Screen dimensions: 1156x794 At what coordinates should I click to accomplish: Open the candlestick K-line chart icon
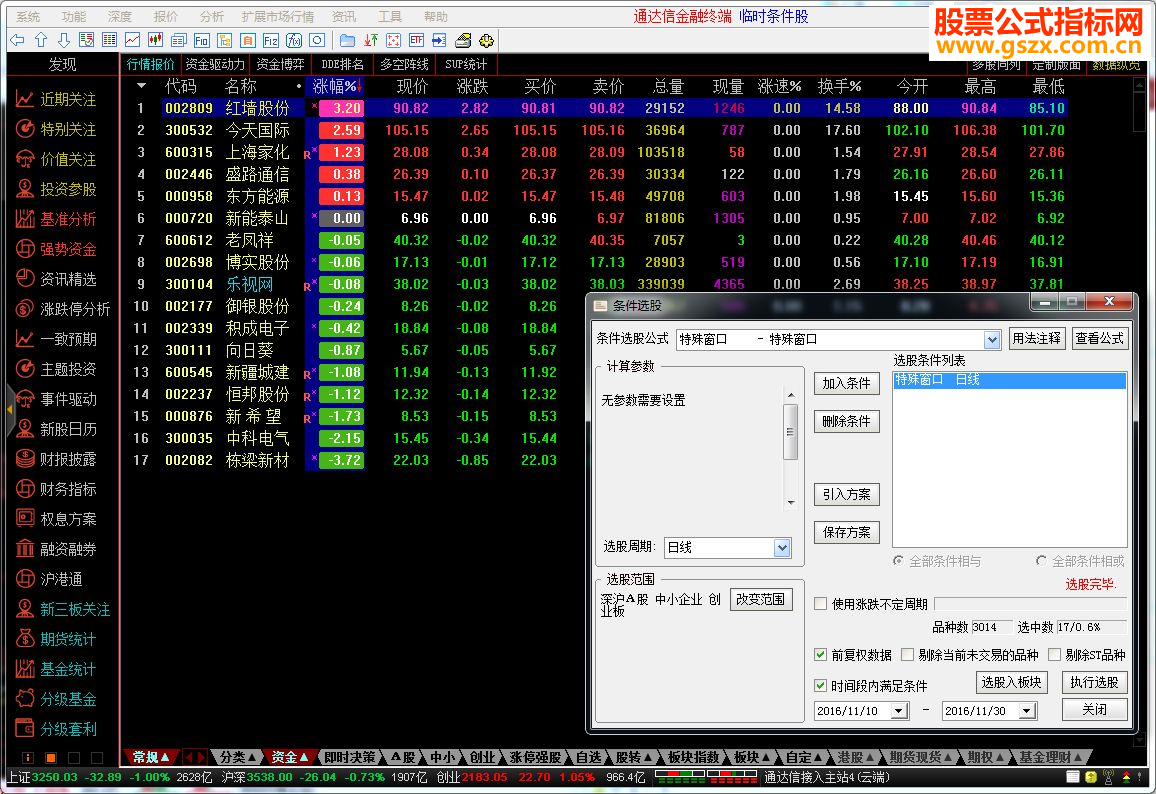click(156, 41)
